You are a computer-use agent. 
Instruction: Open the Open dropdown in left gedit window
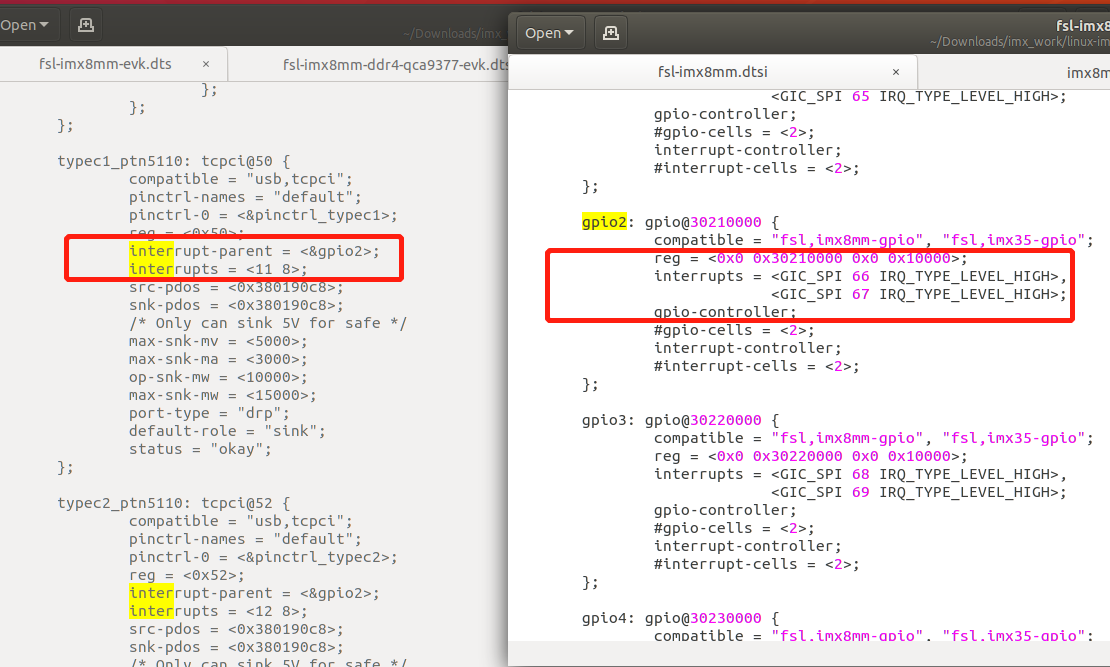25,25
